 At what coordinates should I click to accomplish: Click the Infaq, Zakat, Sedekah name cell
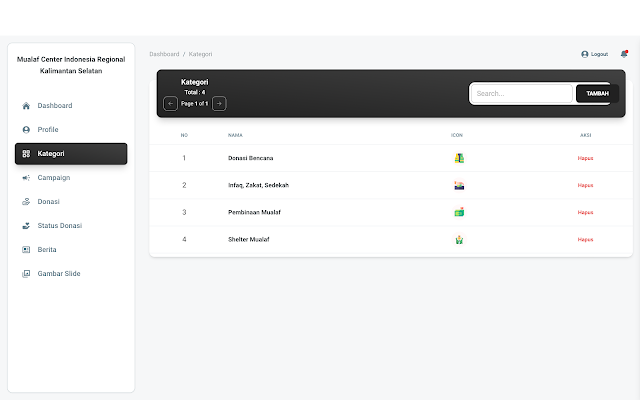click(258, 185)
